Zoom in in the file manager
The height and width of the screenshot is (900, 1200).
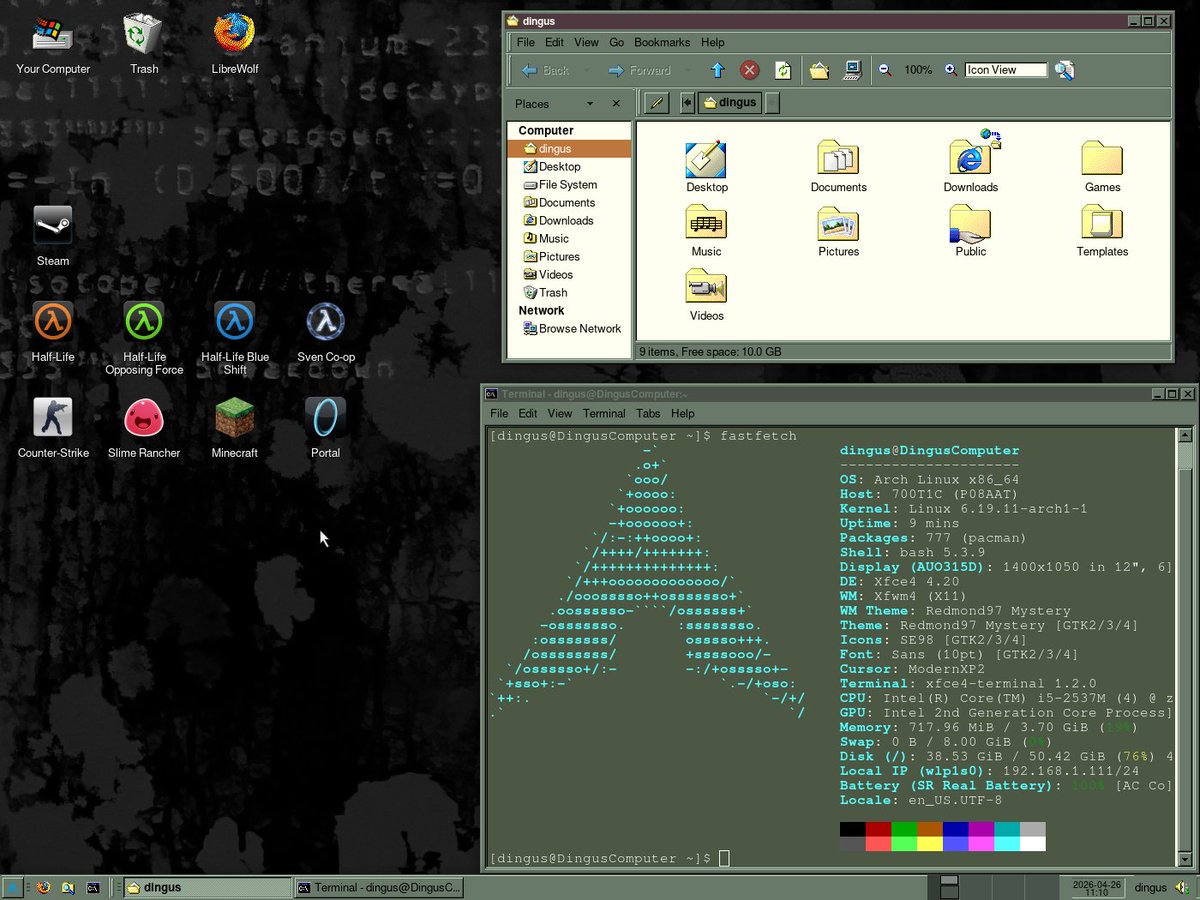click(x=951, y=70)
